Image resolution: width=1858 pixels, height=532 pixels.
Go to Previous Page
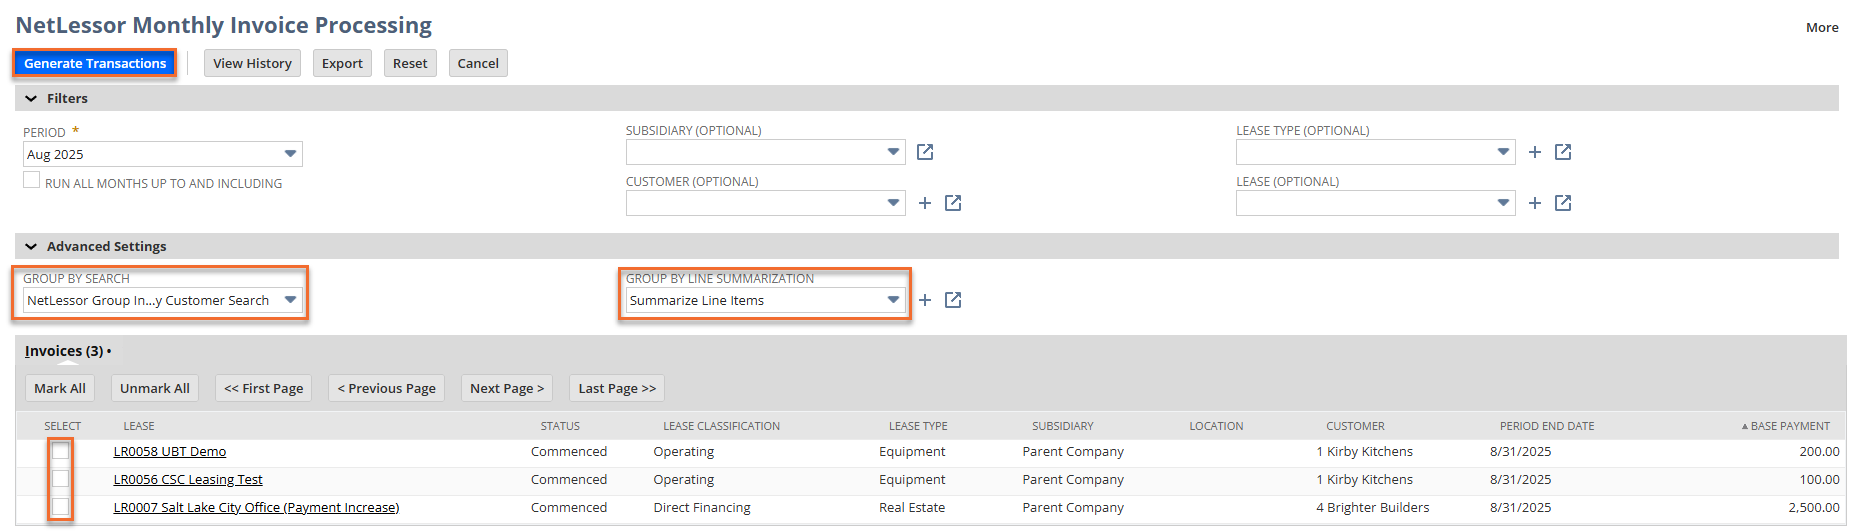point(387,388)
